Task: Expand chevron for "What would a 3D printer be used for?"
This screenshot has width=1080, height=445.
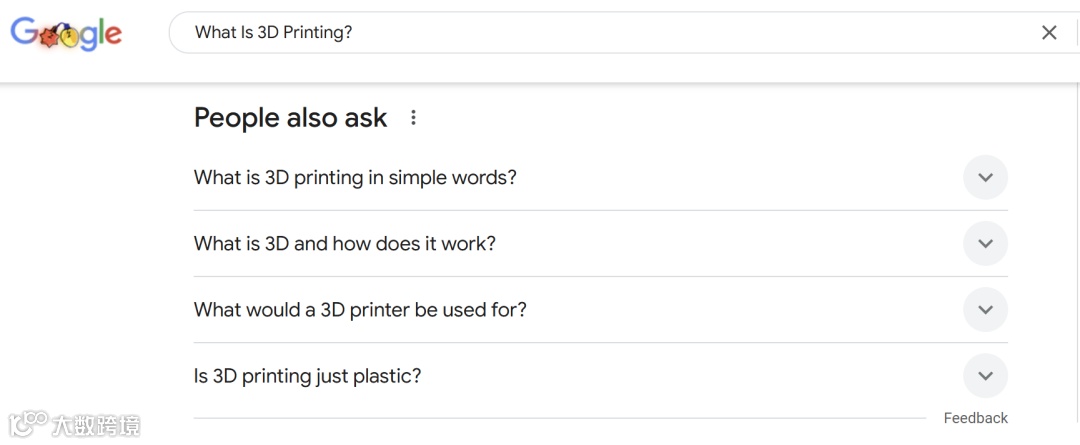Action: coord(985,310)
